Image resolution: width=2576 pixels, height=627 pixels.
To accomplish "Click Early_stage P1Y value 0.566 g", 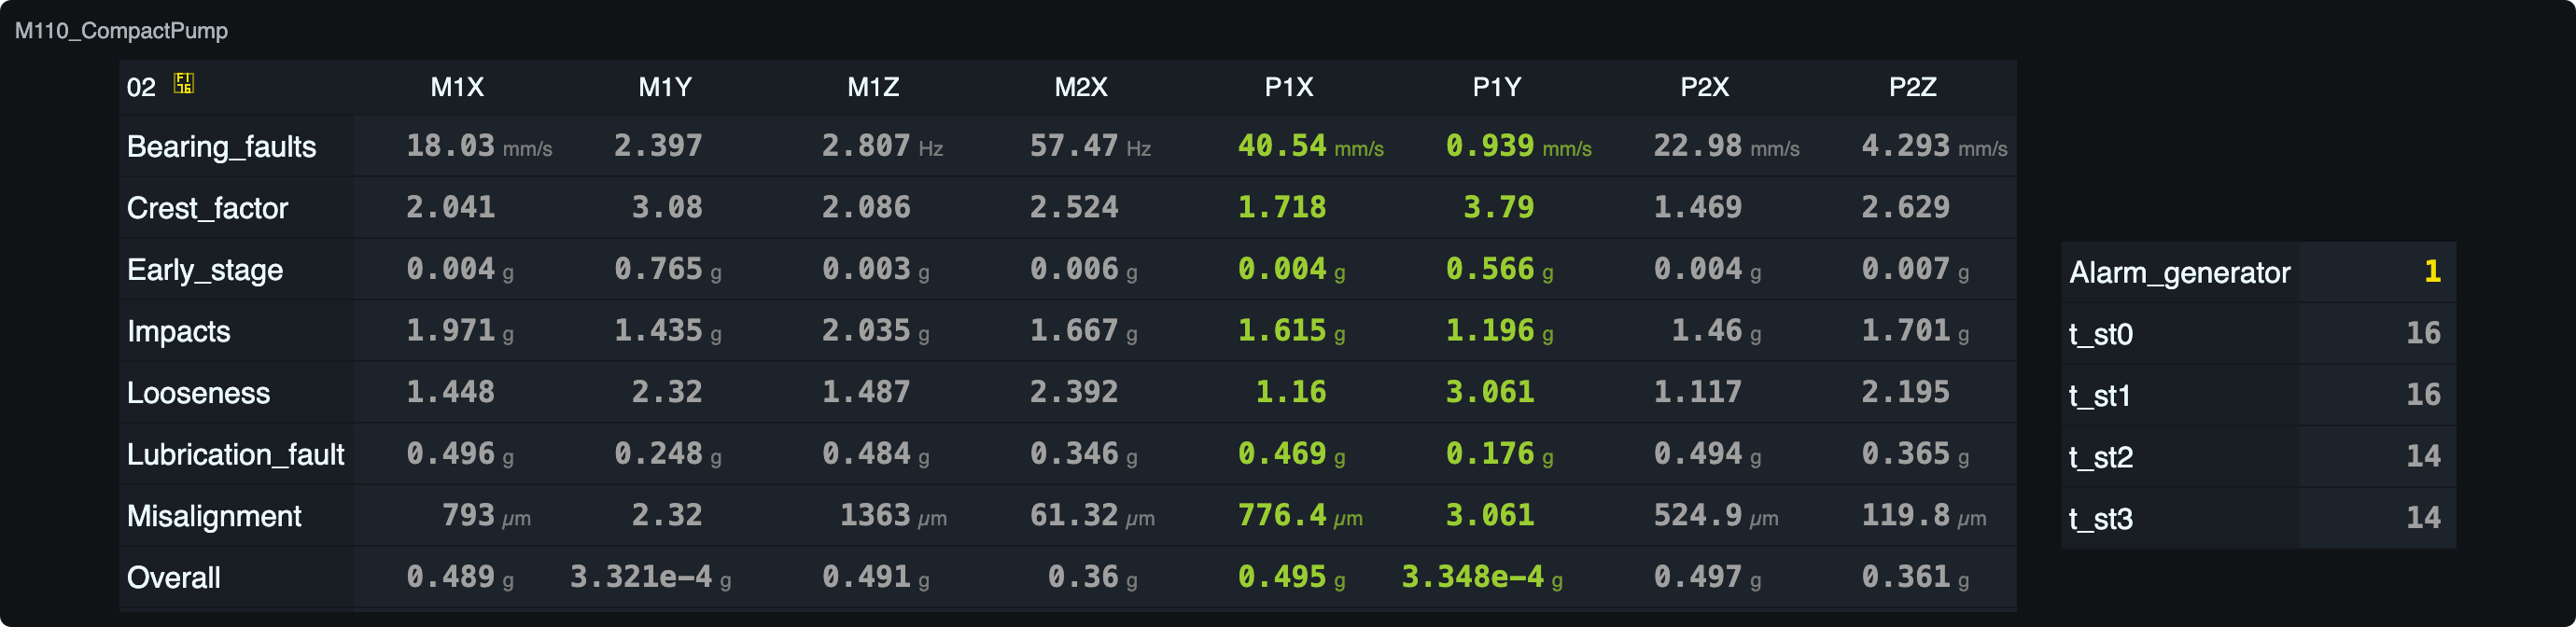I will (x=1500, y=269).
